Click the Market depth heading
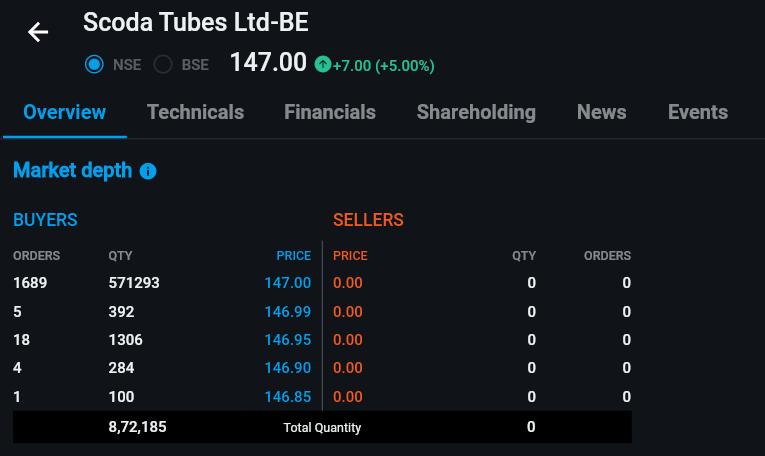This screenshot has width=765, height=456. point(72,170)
